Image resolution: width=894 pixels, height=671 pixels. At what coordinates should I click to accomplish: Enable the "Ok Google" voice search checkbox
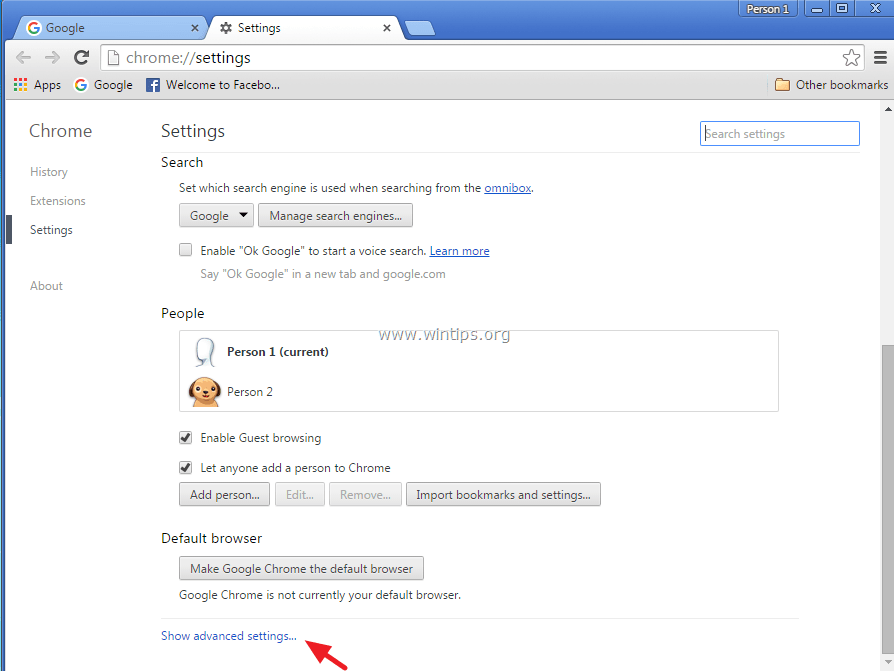[x=186, y=250]
